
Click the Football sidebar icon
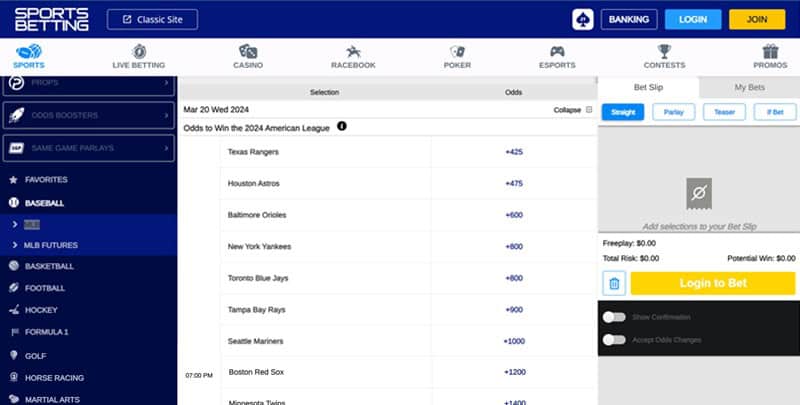tap(14, 288)
